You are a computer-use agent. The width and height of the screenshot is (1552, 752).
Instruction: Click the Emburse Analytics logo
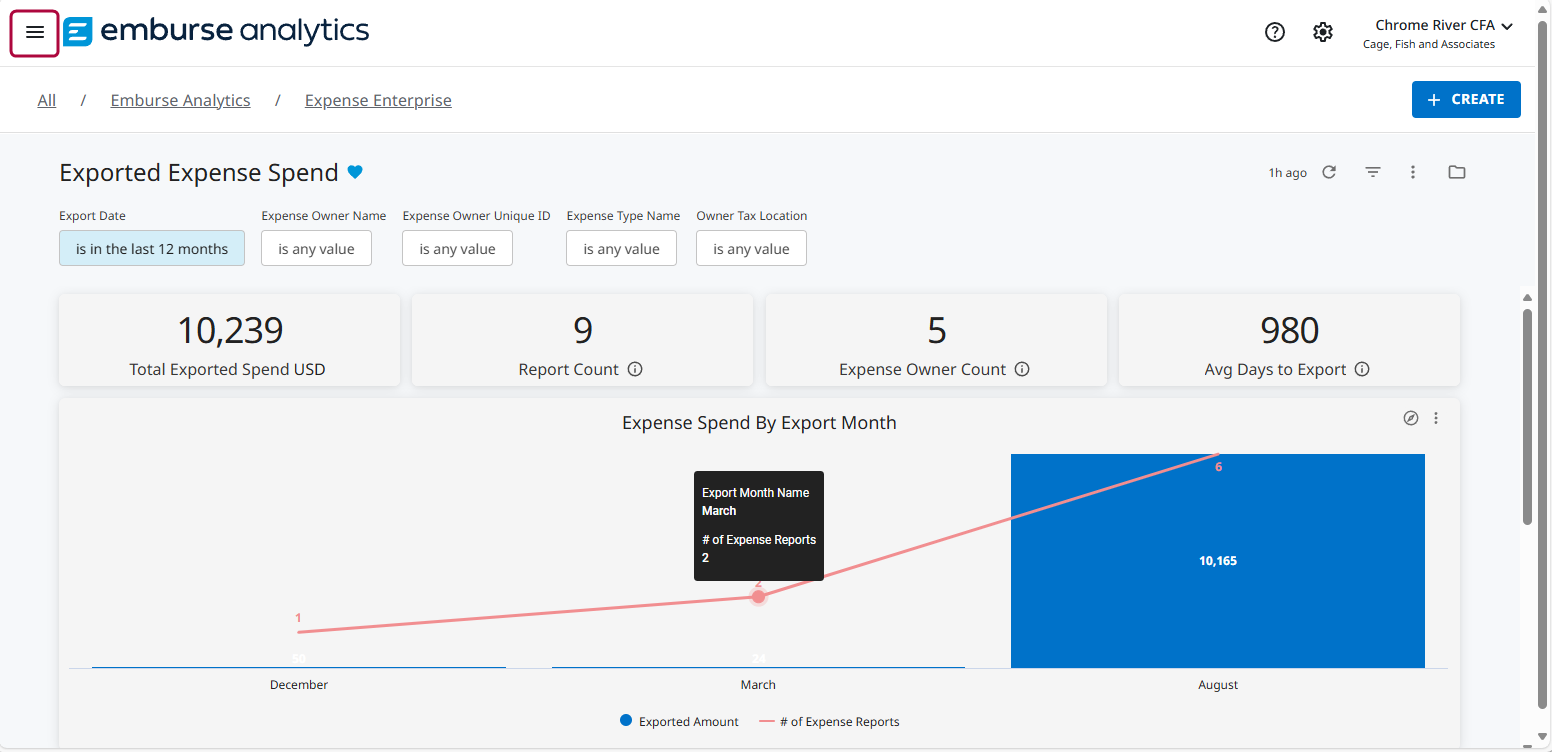point(216,31)
